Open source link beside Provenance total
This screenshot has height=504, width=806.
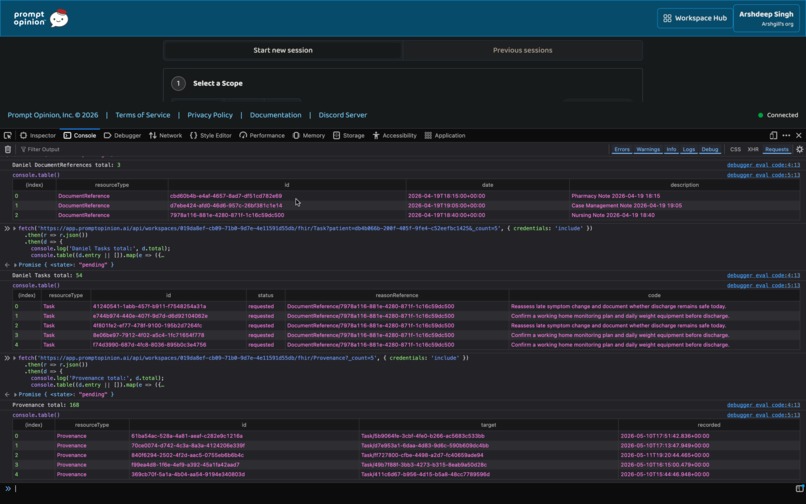point(763,405)
